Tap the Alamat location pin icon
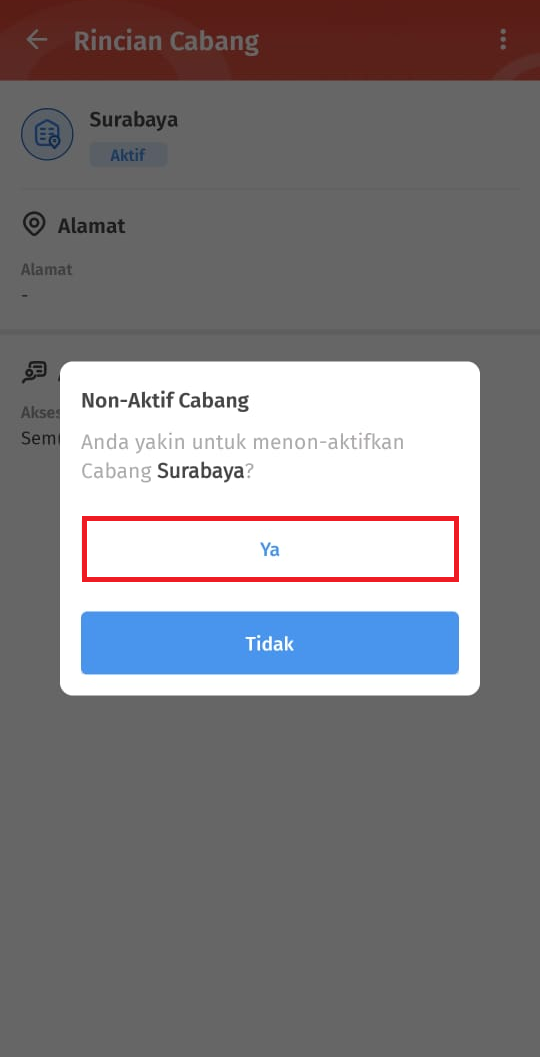Screen dimensions: 540x1057 pyautogui.click(x=34, y=224)
